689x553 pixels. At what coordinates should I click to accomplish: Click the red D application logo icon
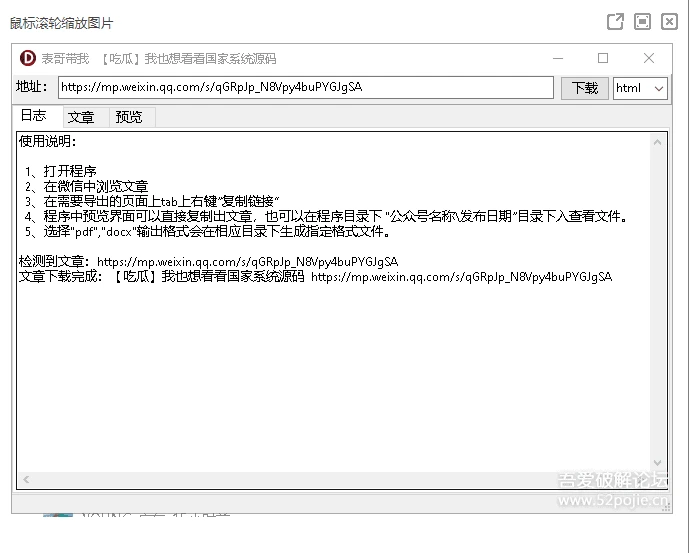pos(28,58)
